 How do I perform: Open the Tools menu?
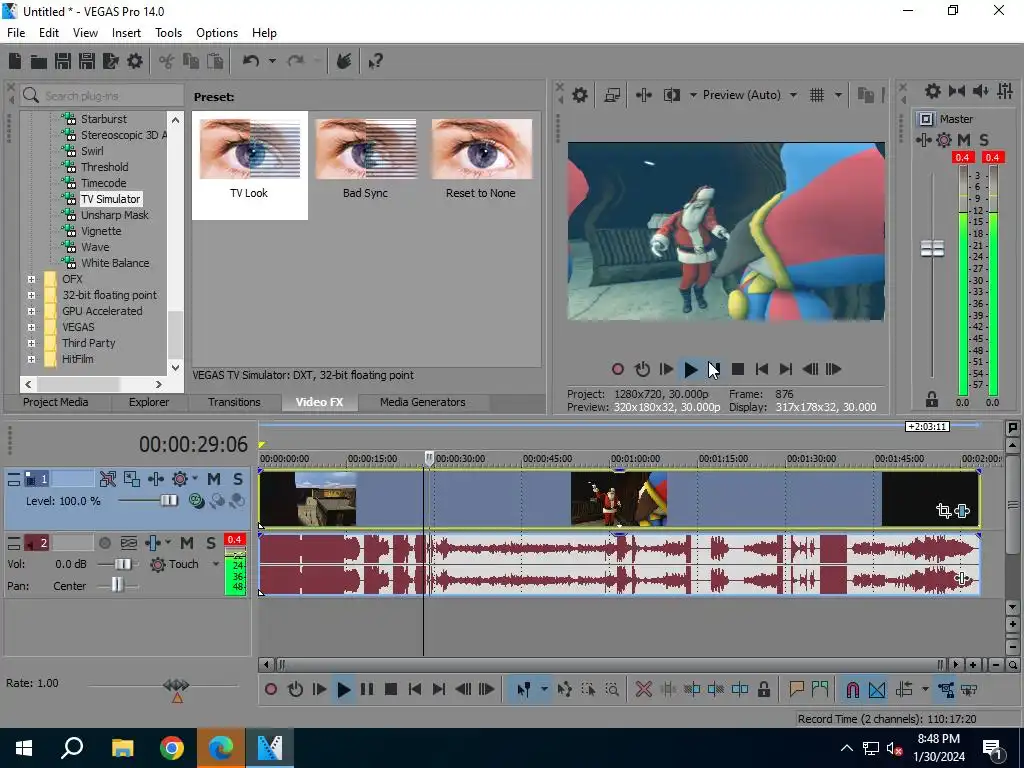[168, 33]
